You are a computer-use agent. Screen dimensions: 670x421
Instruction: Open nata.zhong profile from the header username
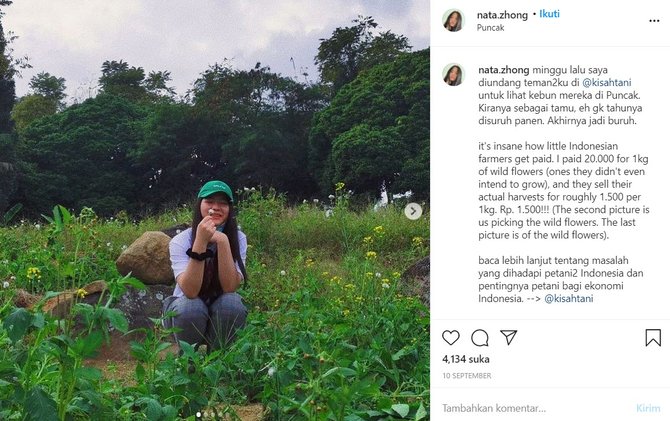click(502, 14)
